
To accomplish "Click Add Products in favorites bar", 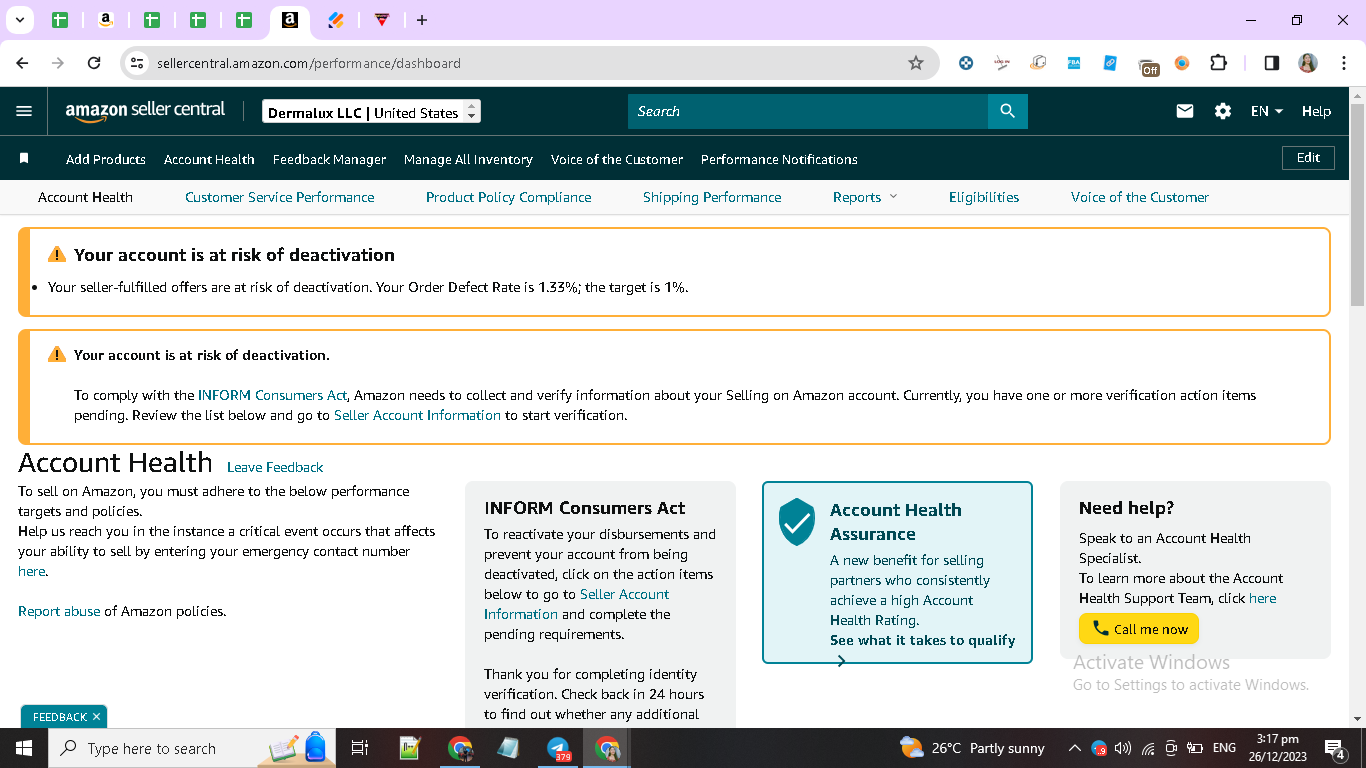I will point(106,159).
